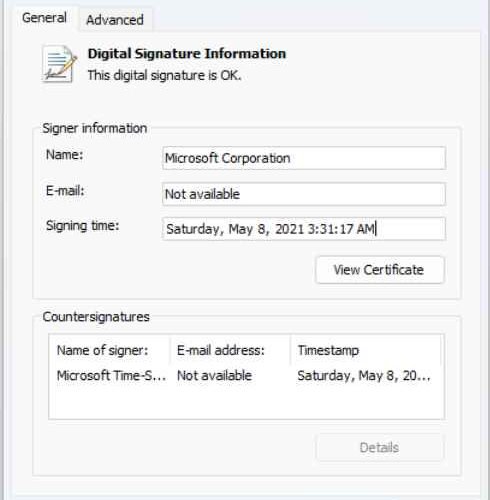
Task: Click the Signer information group label
Action: coord(95,128)
